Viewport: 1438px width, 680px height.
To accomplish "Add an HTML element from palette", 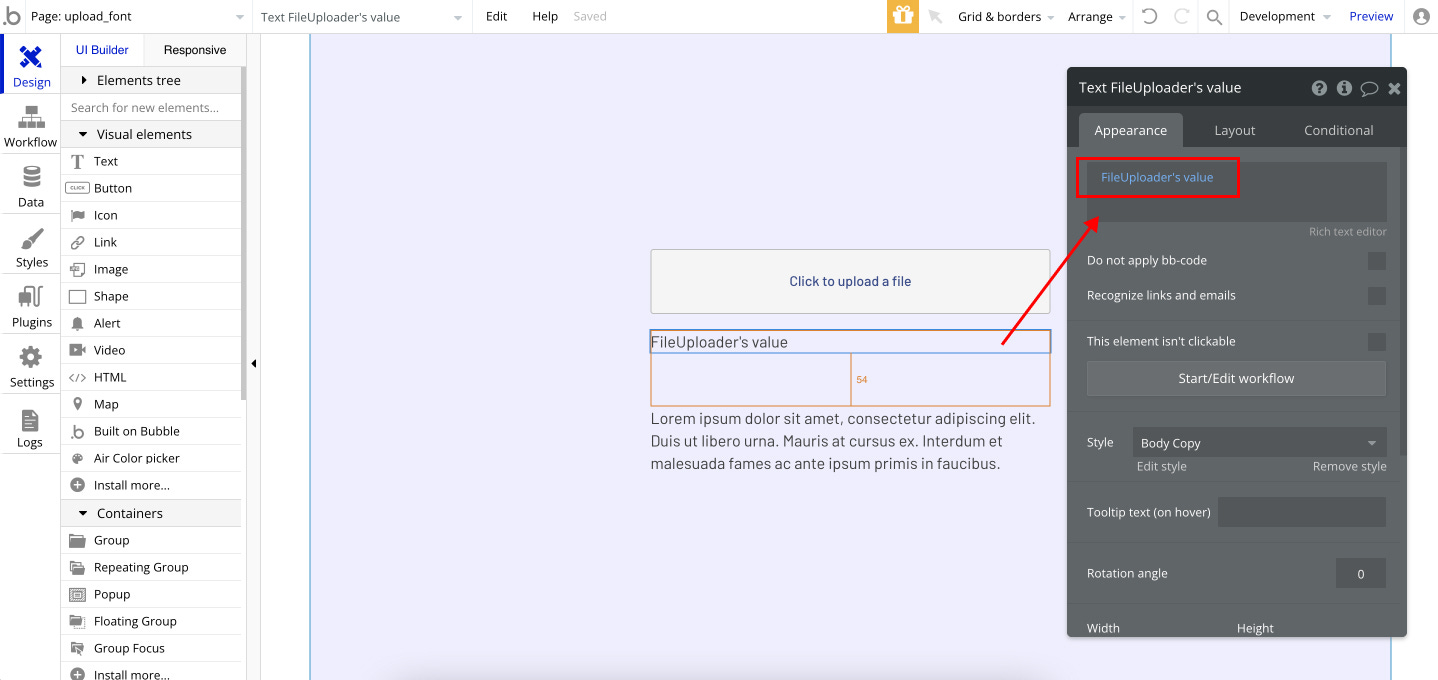I will click(x=151, y=377).
